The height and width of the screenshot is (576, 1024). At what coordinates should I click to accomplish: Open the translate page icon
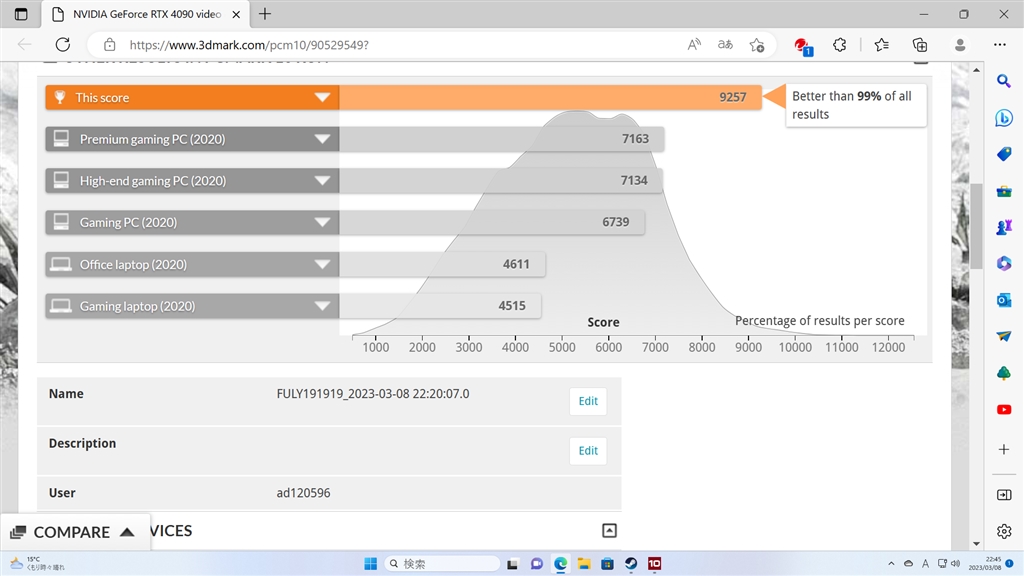tap(726, 44)
